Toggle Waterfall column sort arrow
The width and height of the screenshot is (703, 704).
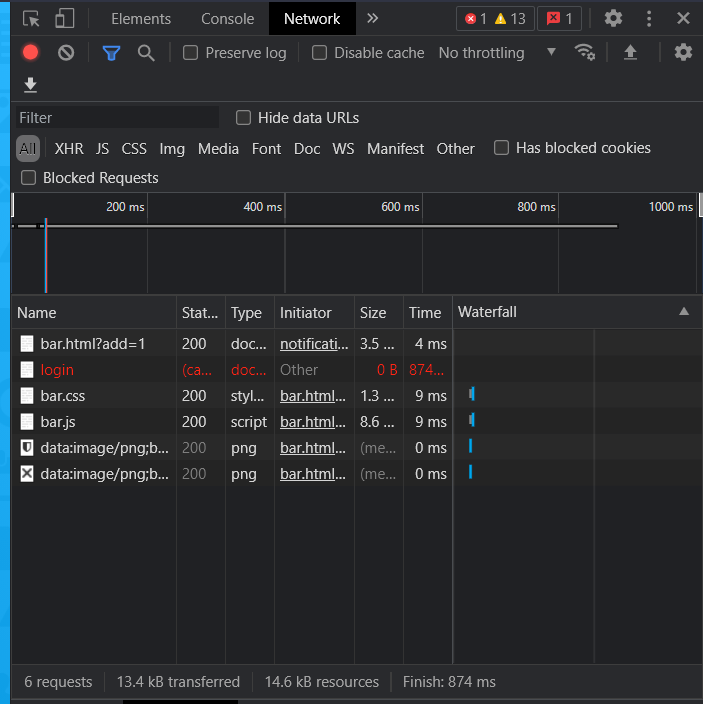pos(684,312)
